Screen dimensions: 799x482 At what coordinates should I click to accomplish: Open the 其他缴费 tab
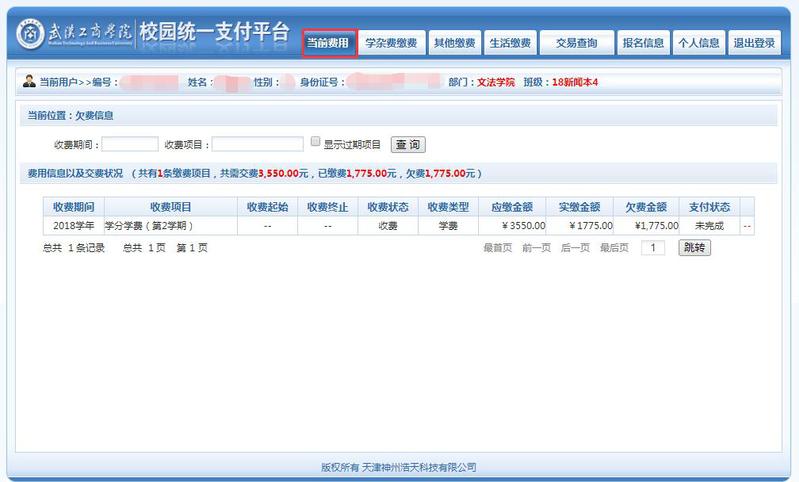tap(453, 43)
